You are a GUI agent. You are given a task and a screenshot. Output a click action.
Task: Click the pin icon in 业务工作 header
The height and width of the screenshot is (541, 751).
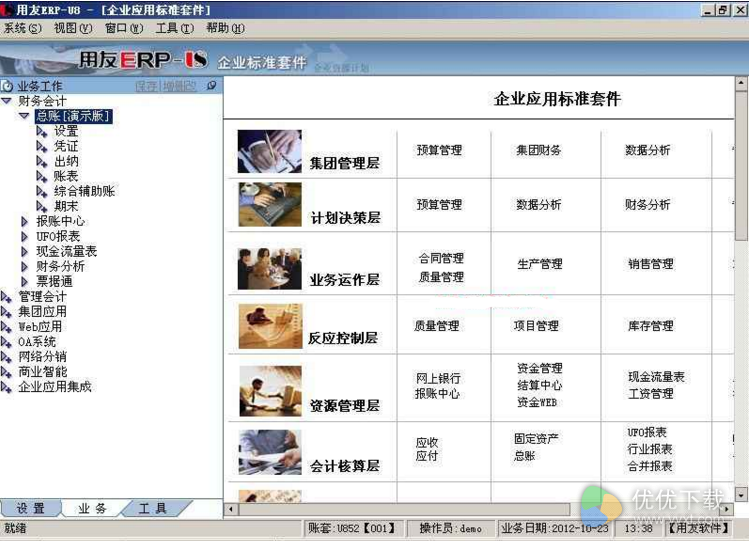click(x=211, y=85)
